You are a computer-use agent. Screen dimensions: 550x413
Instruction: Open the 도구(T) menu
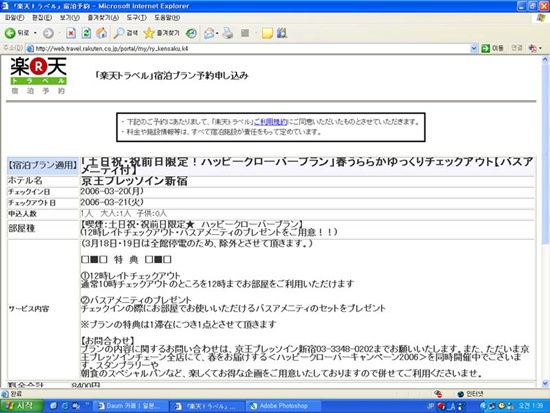tap(136, 18)
